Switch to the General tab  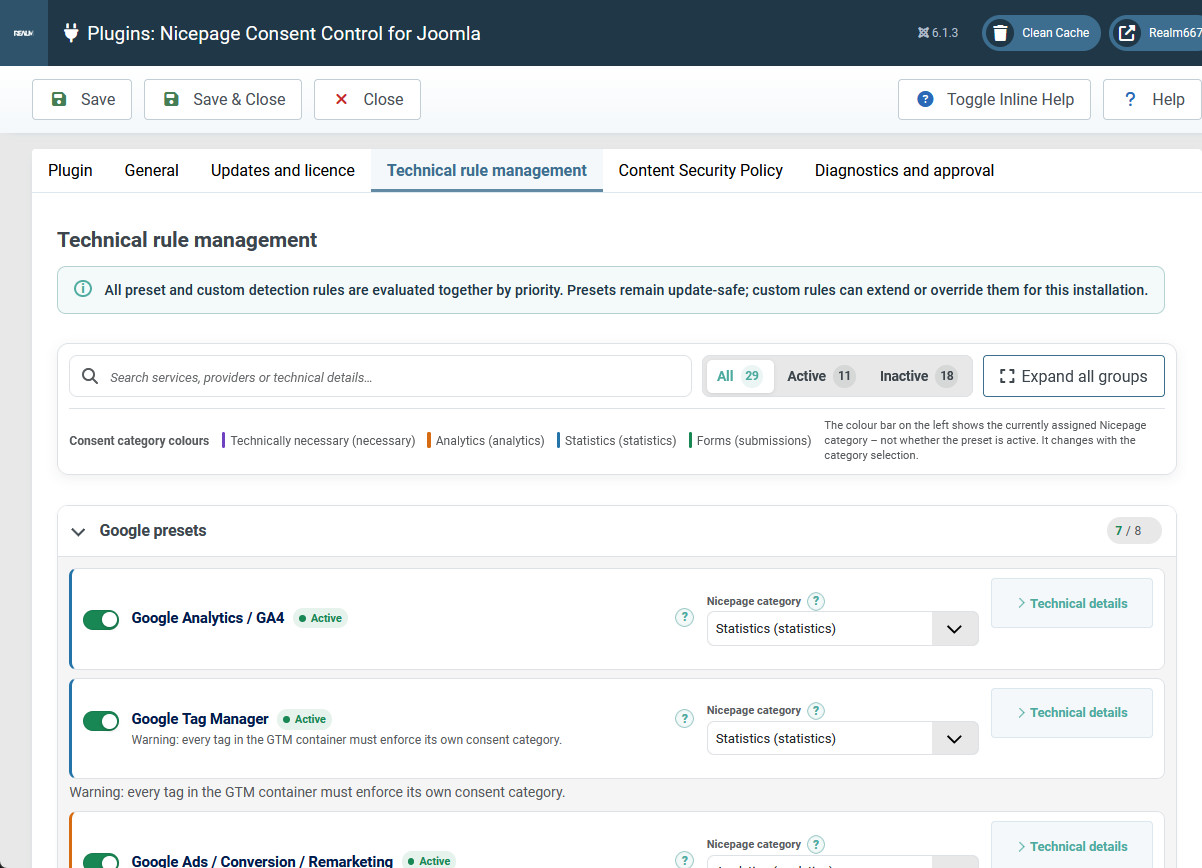click(152, 170)
